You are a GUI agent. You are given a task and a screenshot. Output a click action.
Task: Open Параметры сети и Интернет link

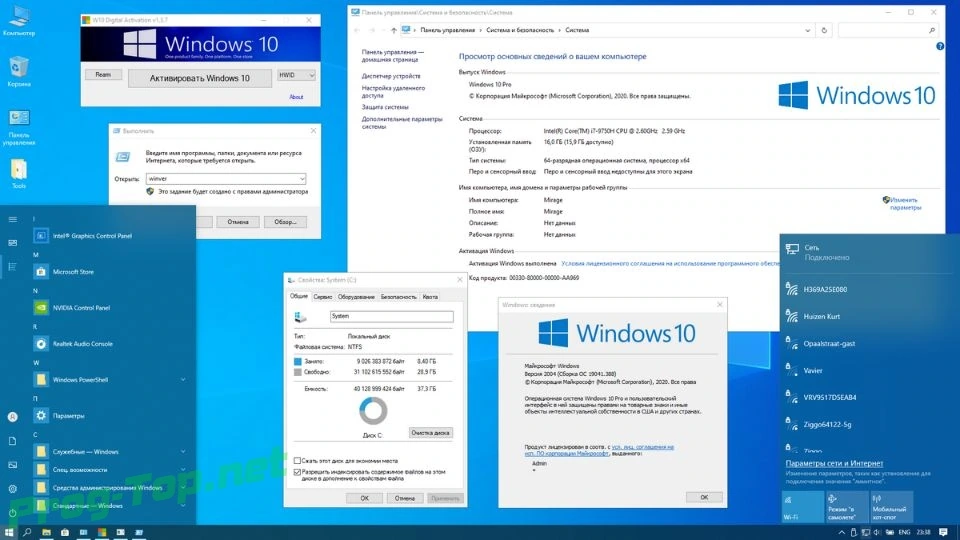(x=834, y=463)
